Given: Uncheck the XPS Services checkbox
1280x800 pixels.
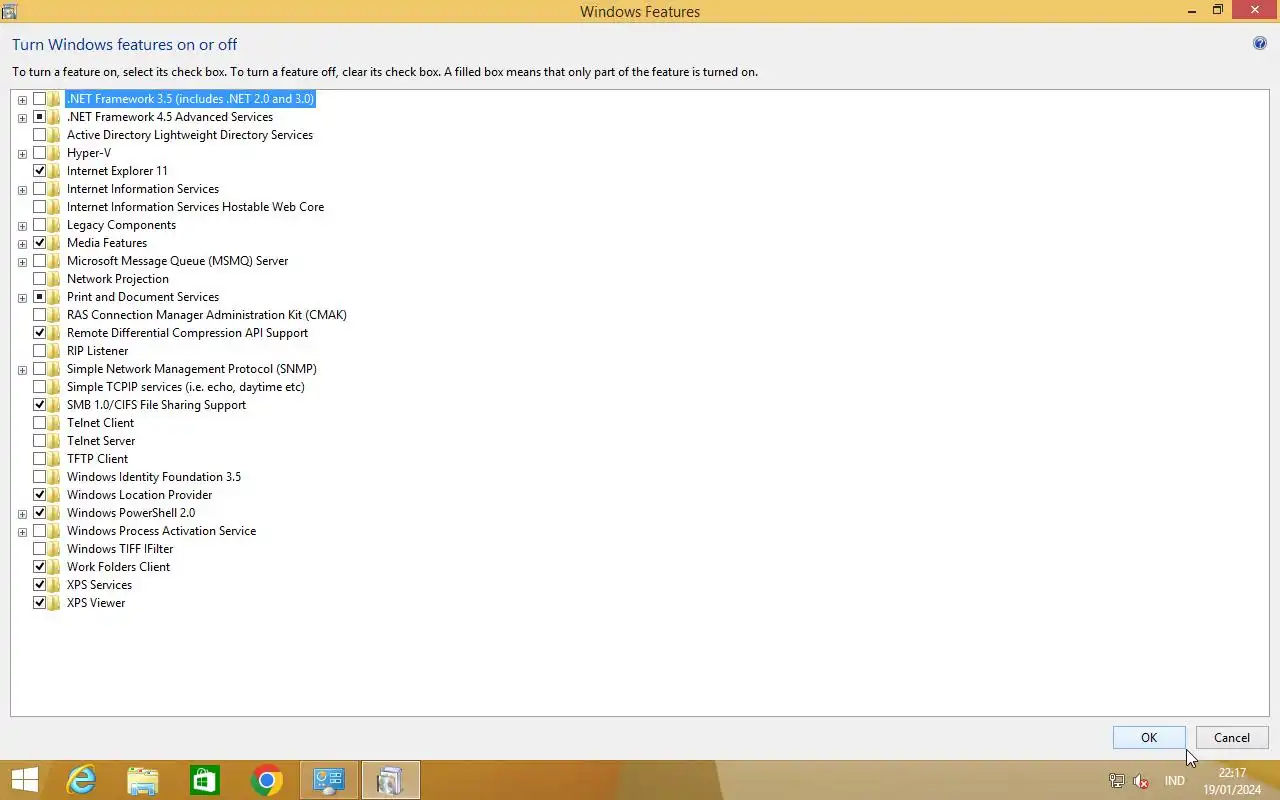Looking at the screenshot, I should (40, 585).
